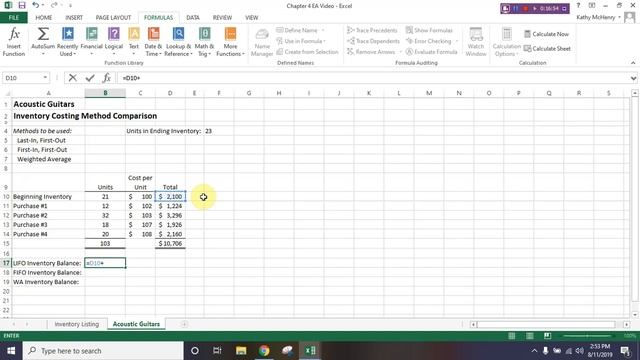
Task: Open Date & Time functions
Action: (x=153, y=42)
